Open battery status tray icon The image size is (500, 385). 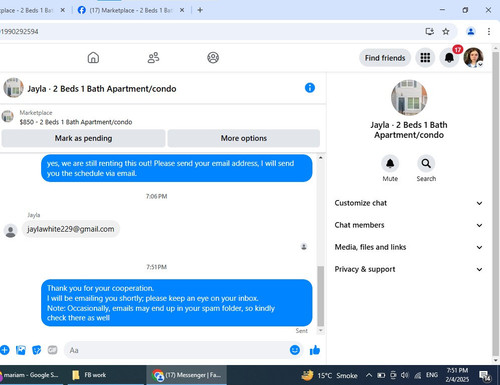coord(381,375)
